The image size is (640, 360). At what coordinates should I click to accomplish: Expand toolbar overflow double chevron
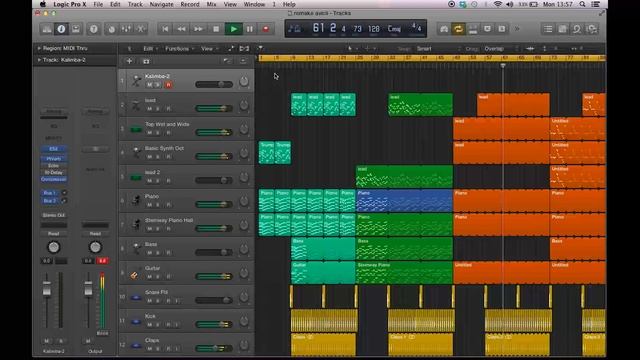[517, 29]
